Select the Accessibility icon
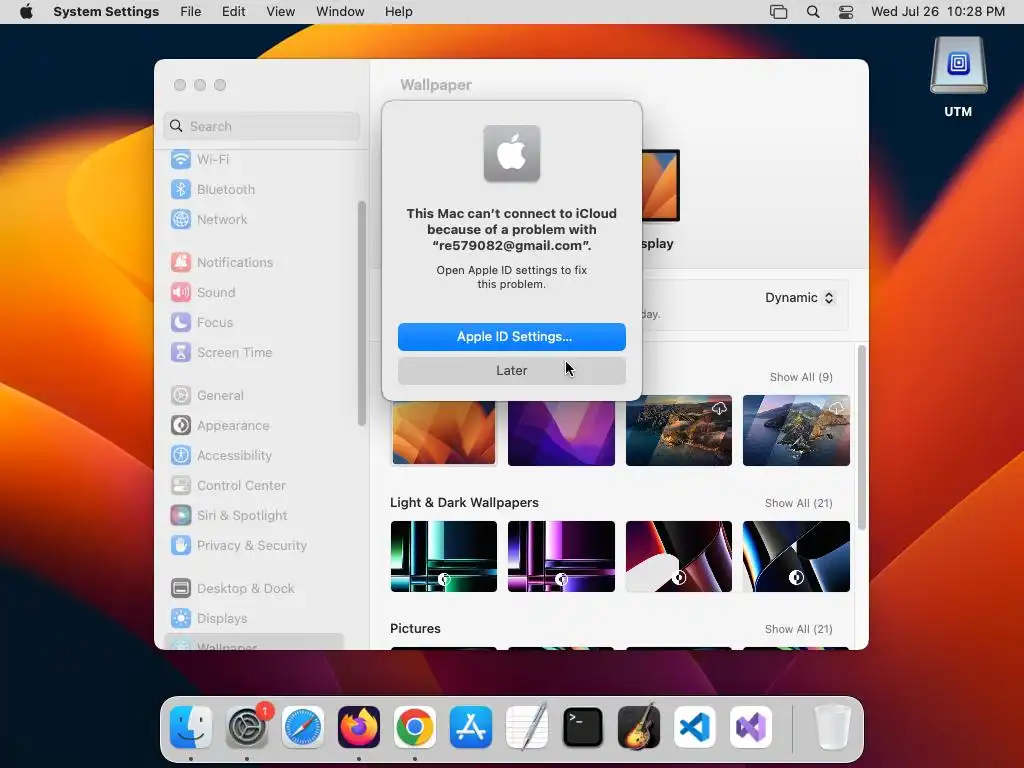 pos(181,456)
